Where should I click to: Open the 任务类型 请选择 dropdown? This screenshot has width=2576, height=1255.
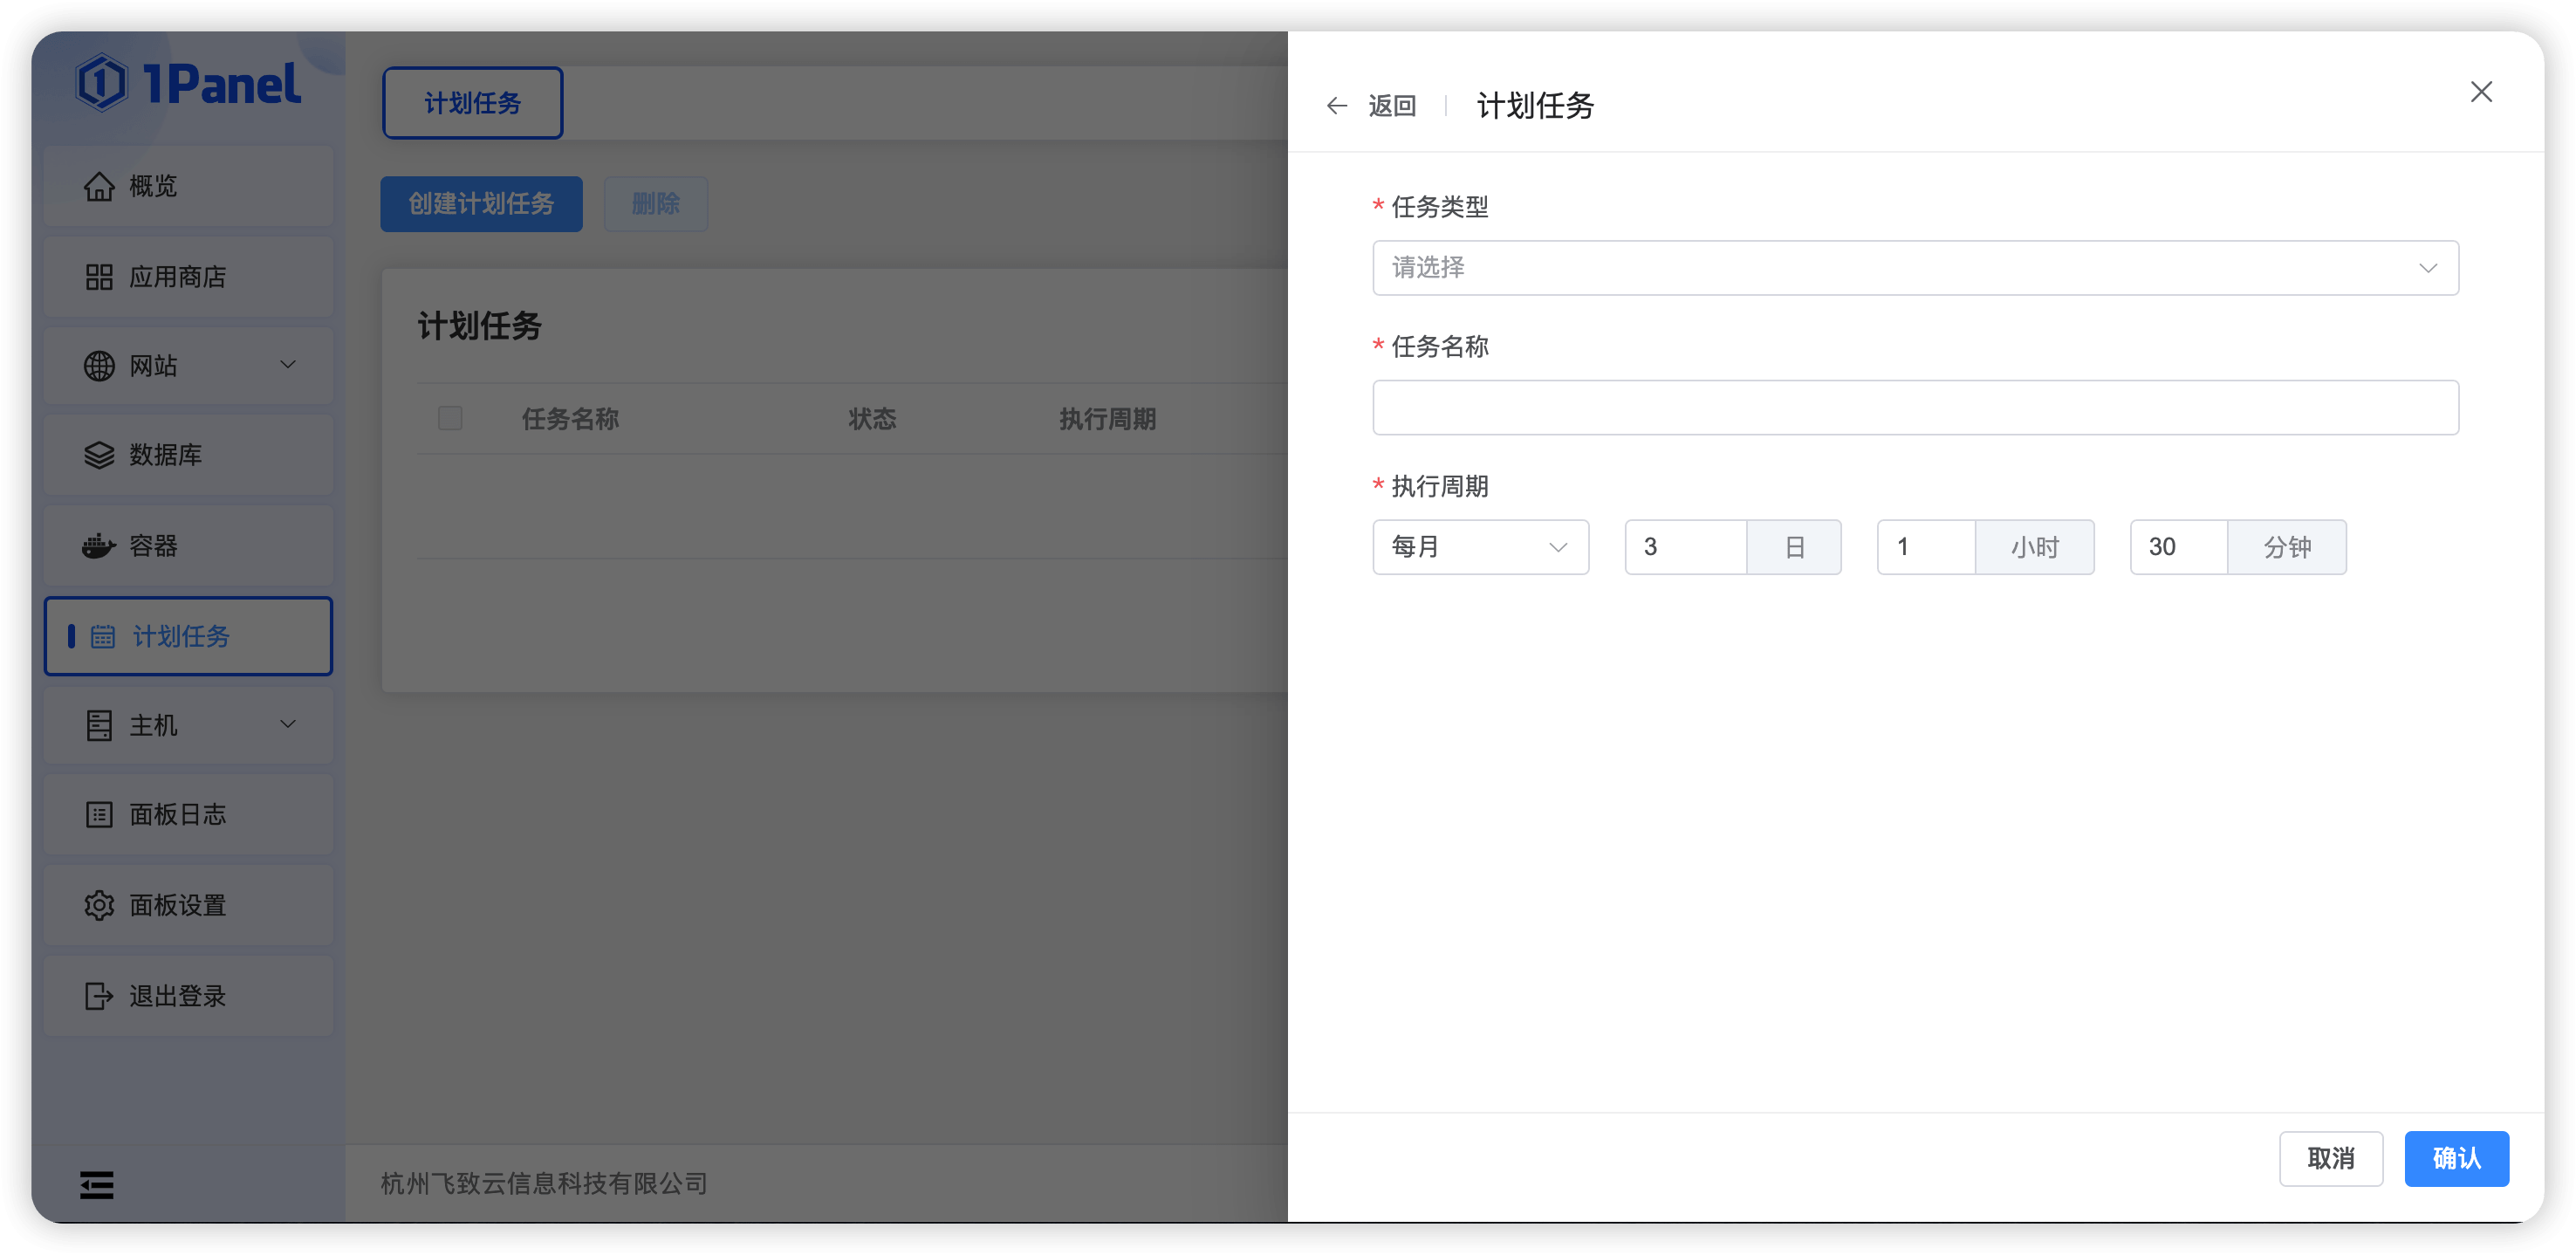[1914, 267]
